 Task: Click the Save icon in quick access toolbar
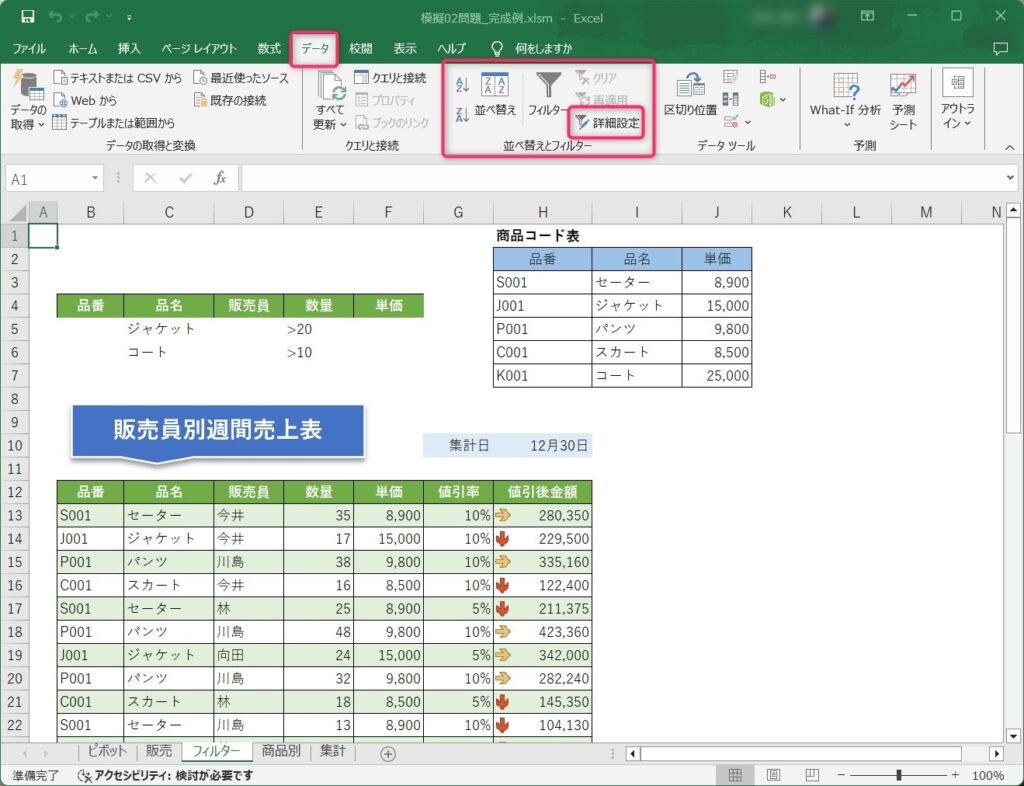pyautogui.click(x=27, y=17)
